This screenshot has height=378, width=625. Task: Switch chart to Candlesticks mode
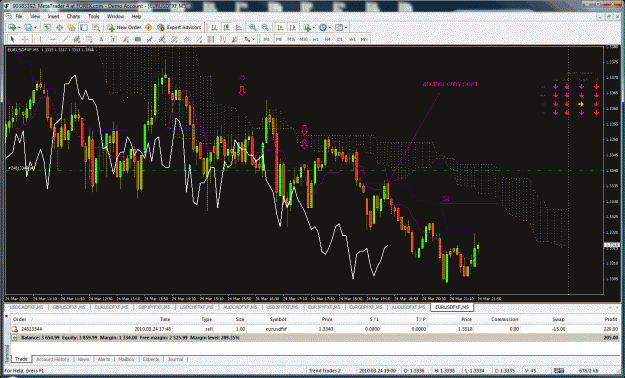point(226,28)
